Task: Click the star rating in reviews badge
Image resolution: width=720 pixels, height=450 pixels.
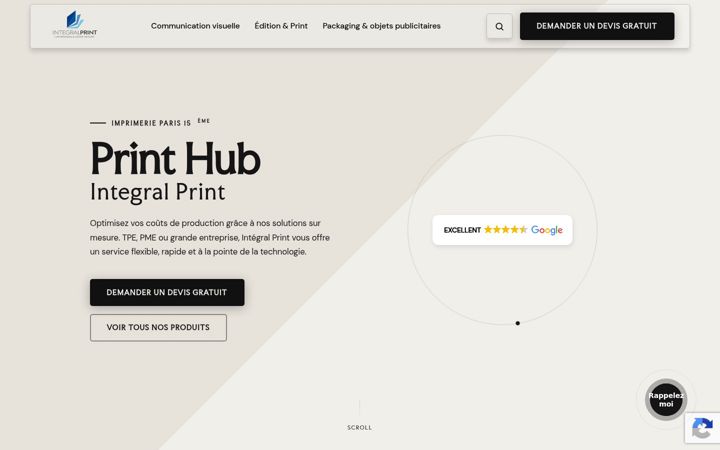Action: point(505,230)
